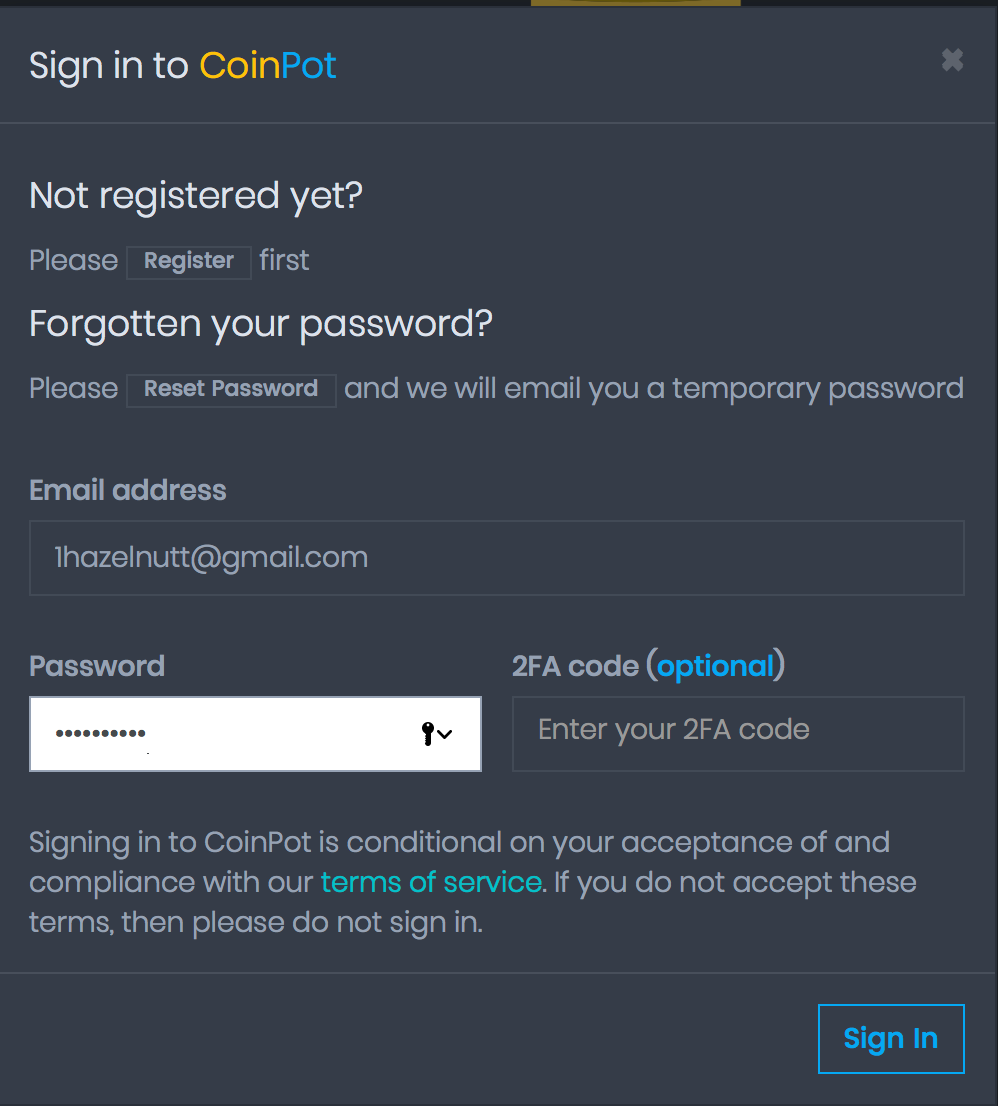Click the 'Password' field label
Screen dimensions: 998x1106
coord(97,667)
